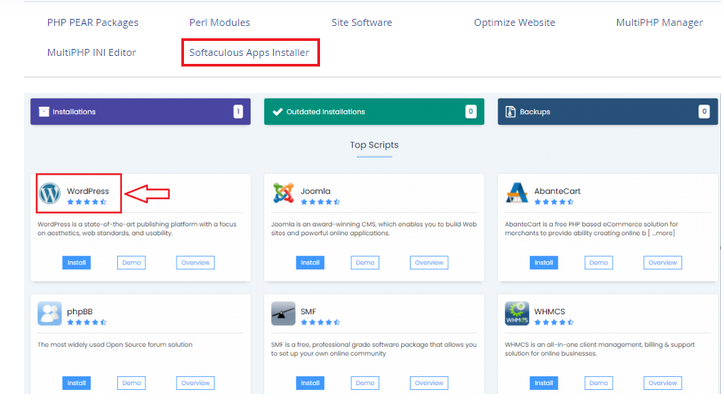Click the SMF title text
This screenshot has width=724, height=411.
[308, 312]
